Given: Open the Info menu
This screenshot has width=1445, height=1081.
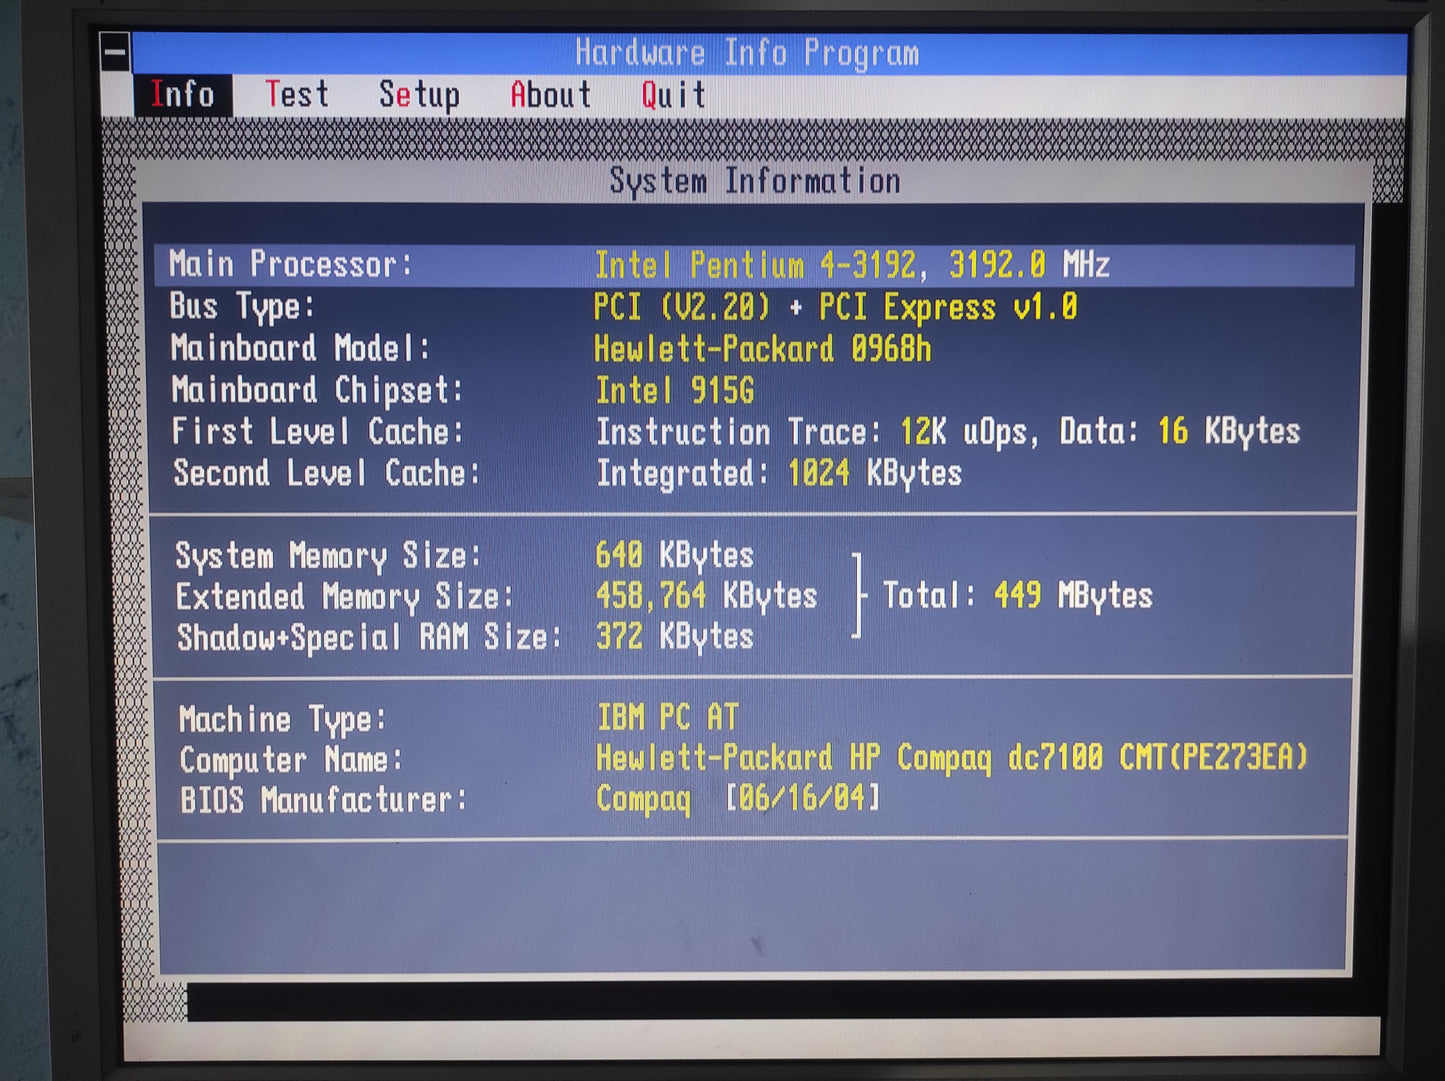Looking at the screenshot, I should [x=182, y=95].
